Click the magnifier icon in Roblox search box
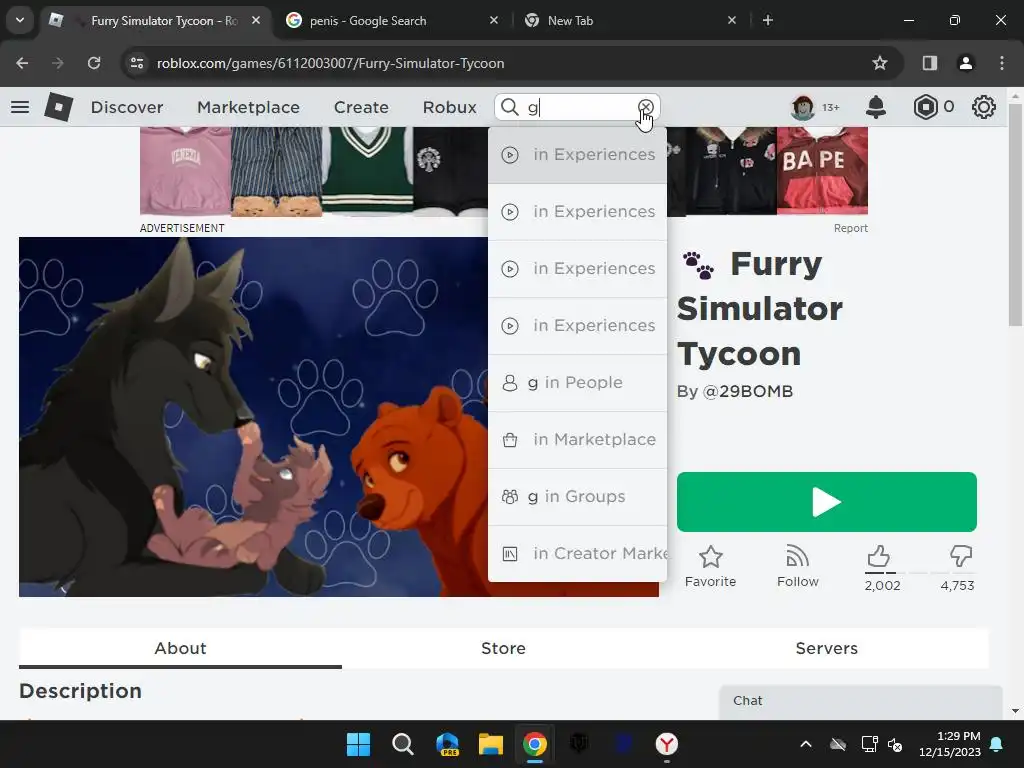 509,107
